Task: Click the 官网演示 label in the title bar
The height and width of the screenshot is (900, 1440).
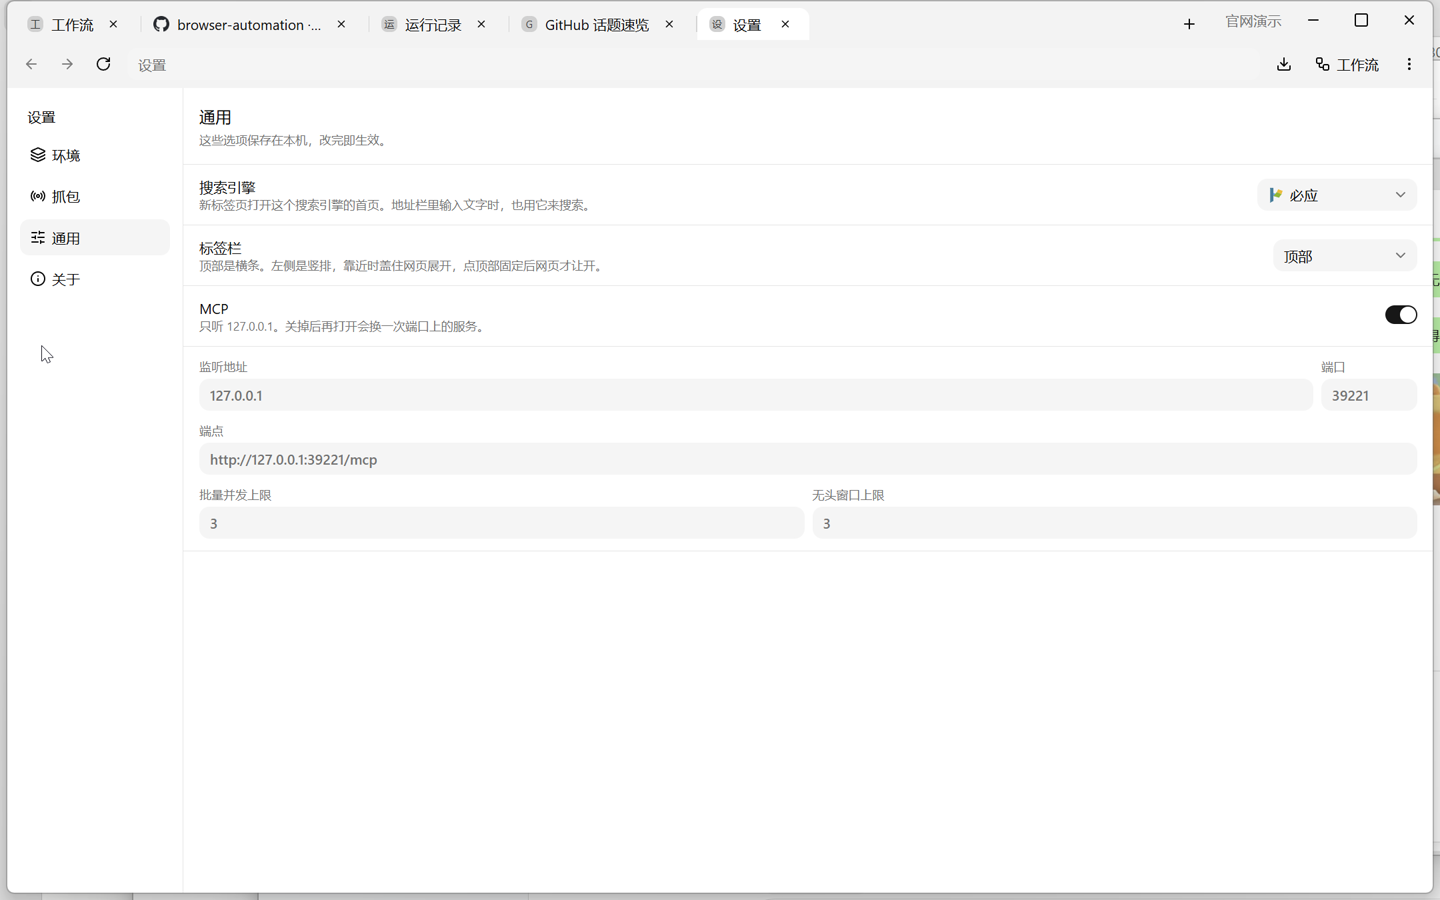Action: tap(1253, 21)
